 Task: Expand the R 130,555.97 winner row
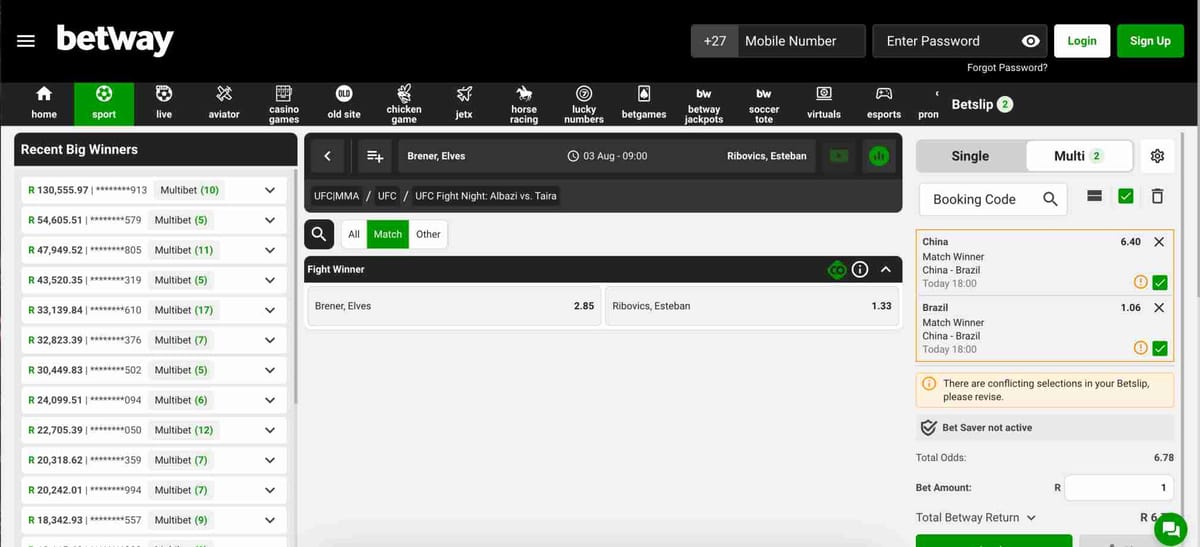[269, 190]
